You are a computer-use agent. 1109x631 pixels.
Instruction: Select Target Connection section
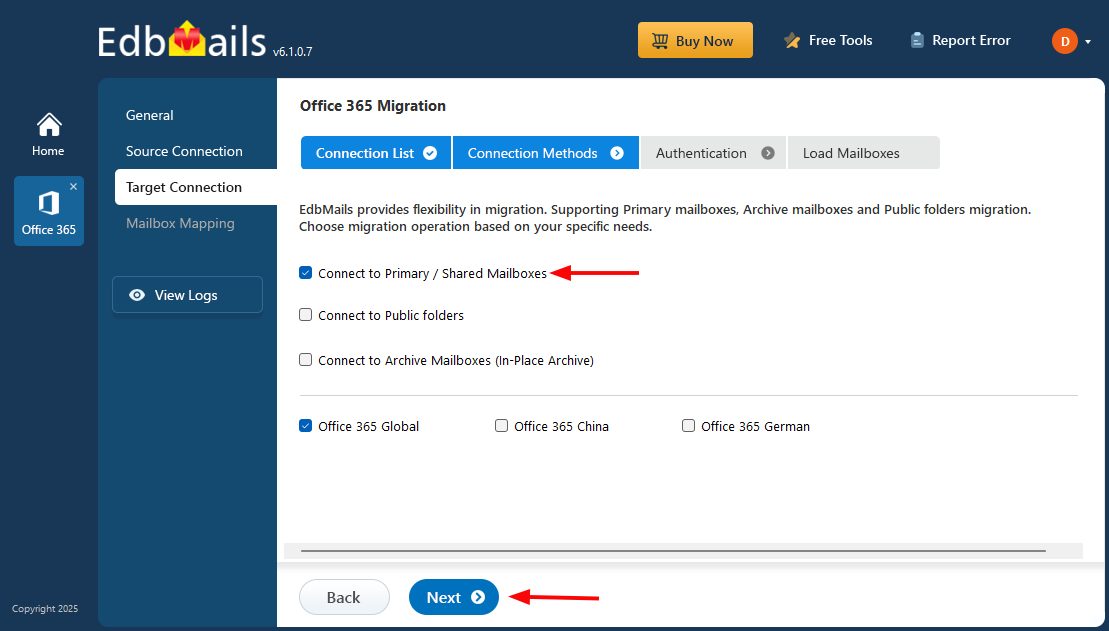196,187
